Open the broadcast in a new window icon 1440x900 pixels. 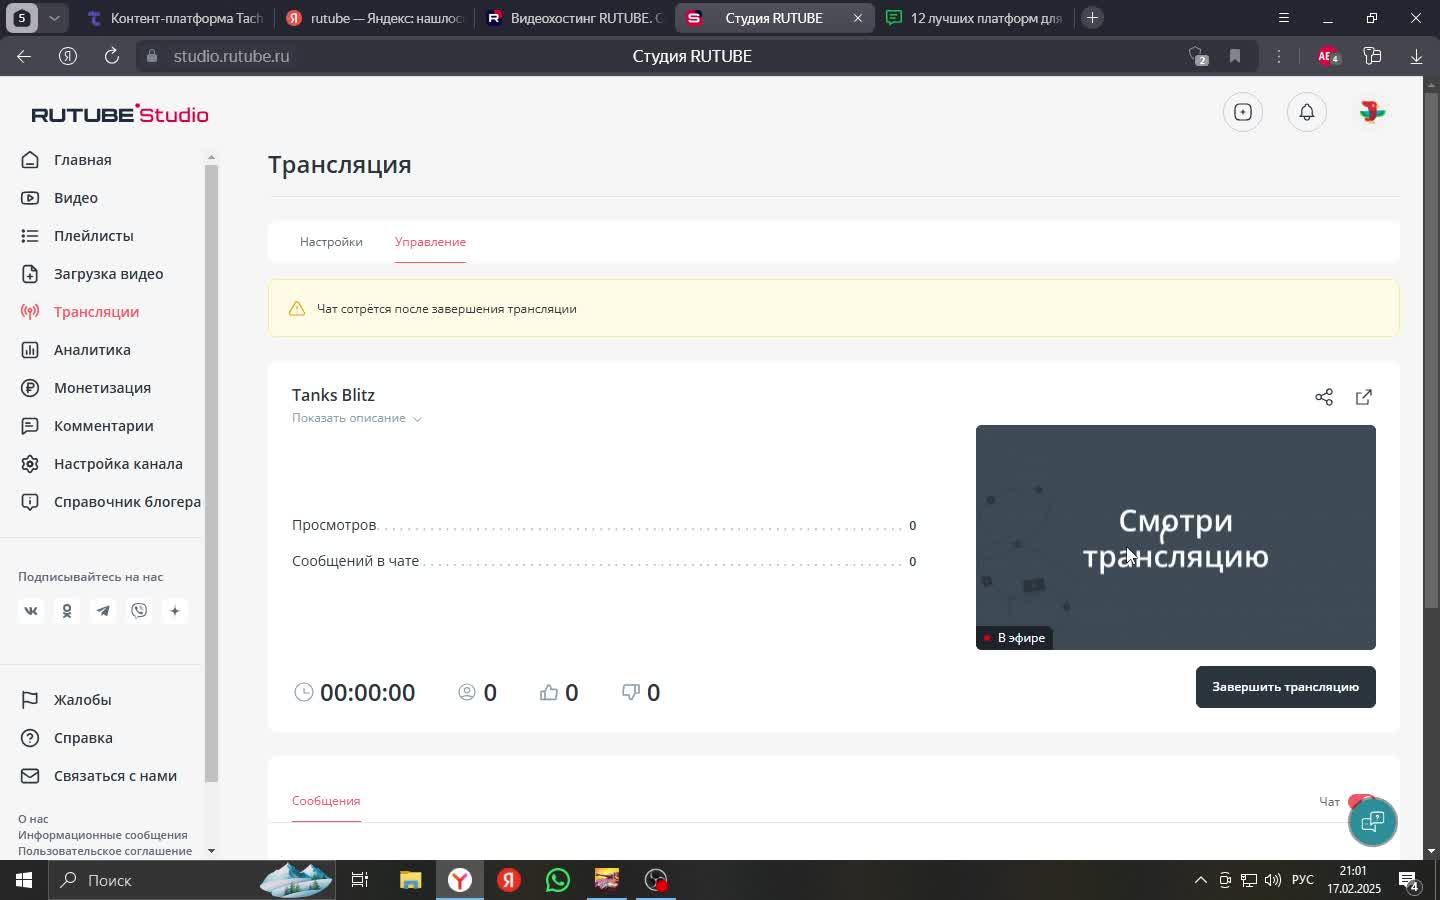pos(1364,397)
